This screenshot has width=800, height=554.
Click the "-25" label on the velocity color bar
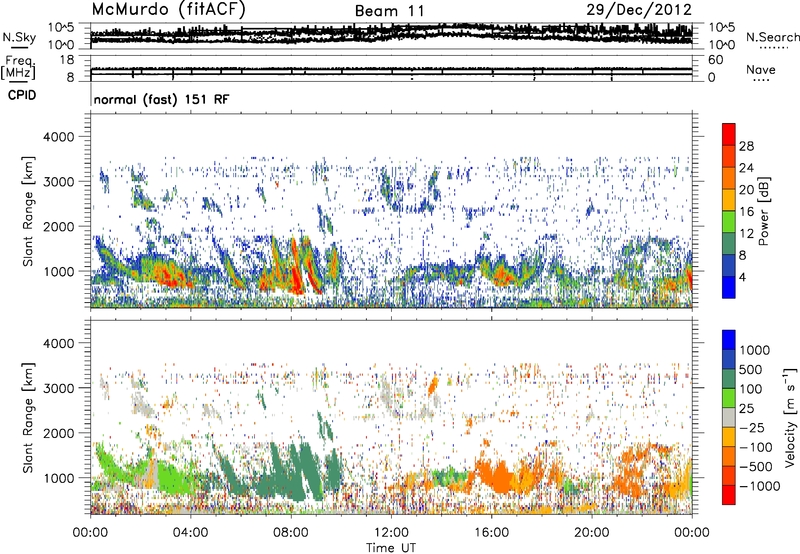click(753, 427)
